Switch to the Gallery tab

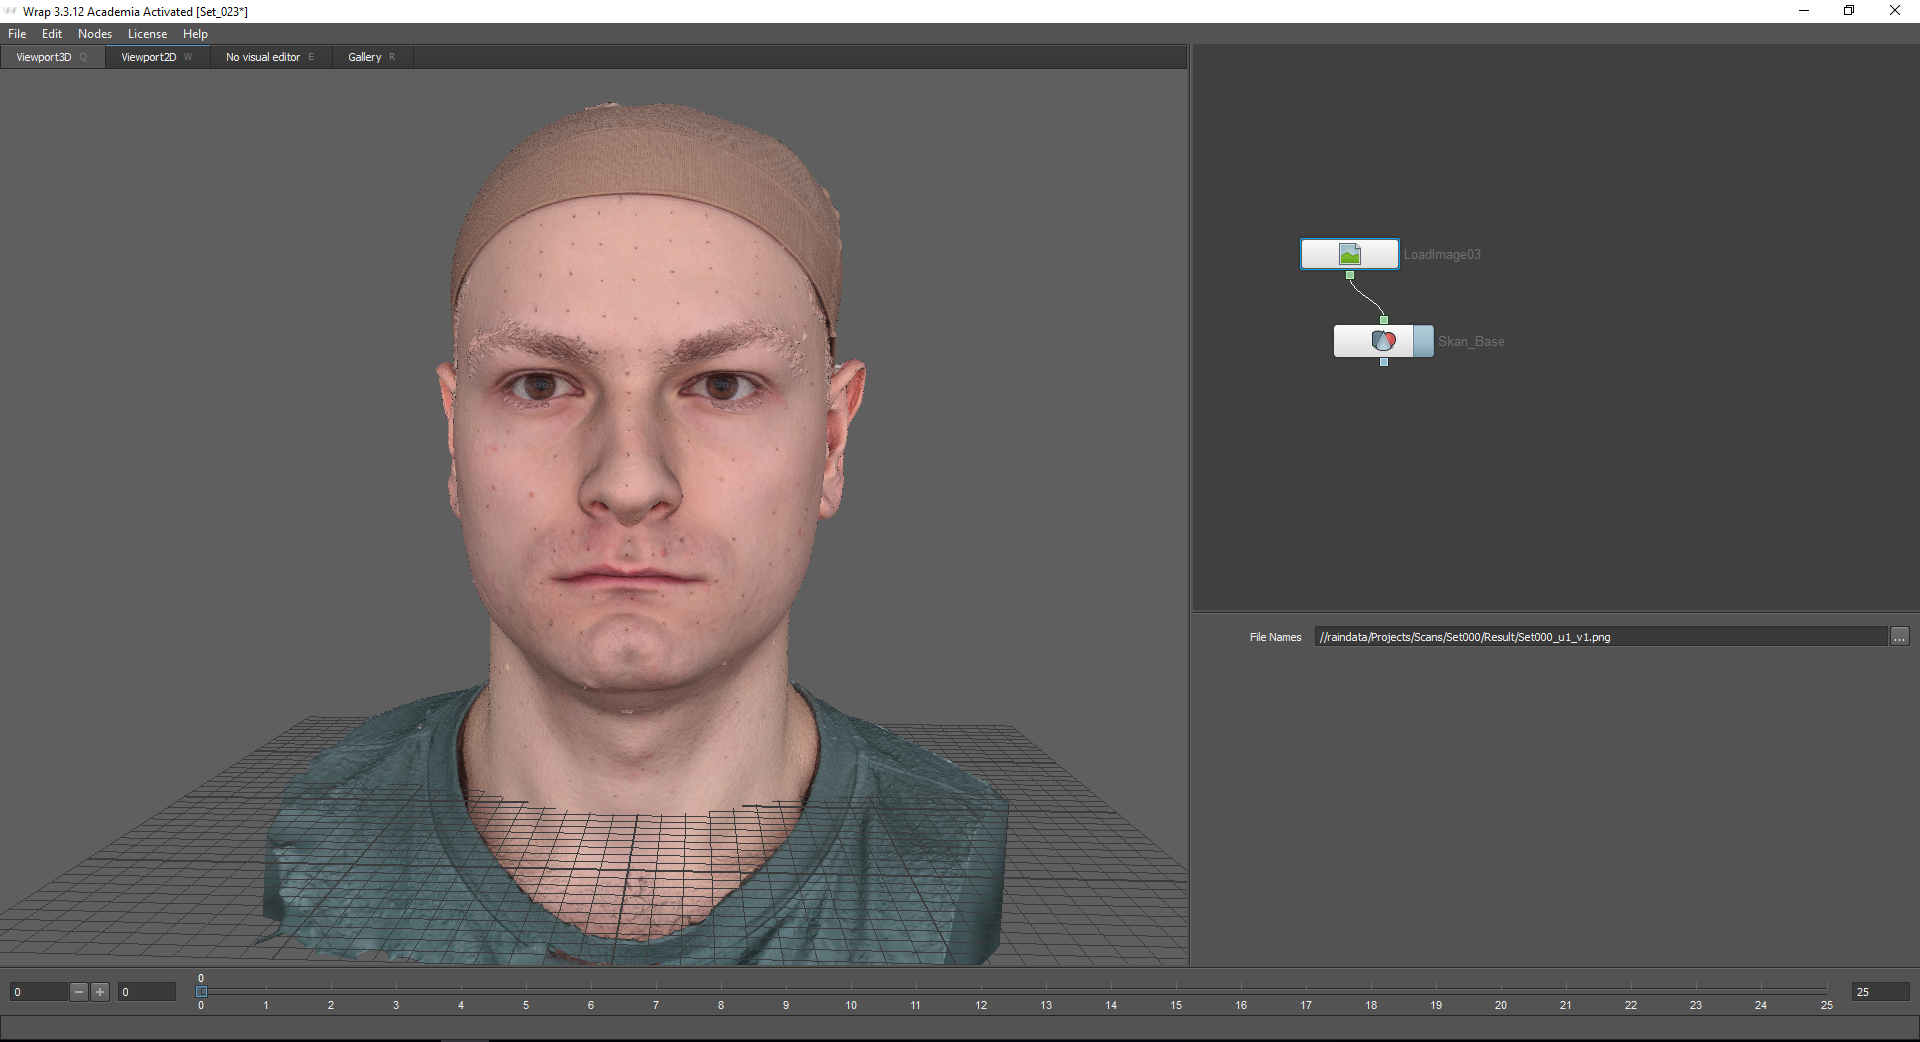(365, 57)
